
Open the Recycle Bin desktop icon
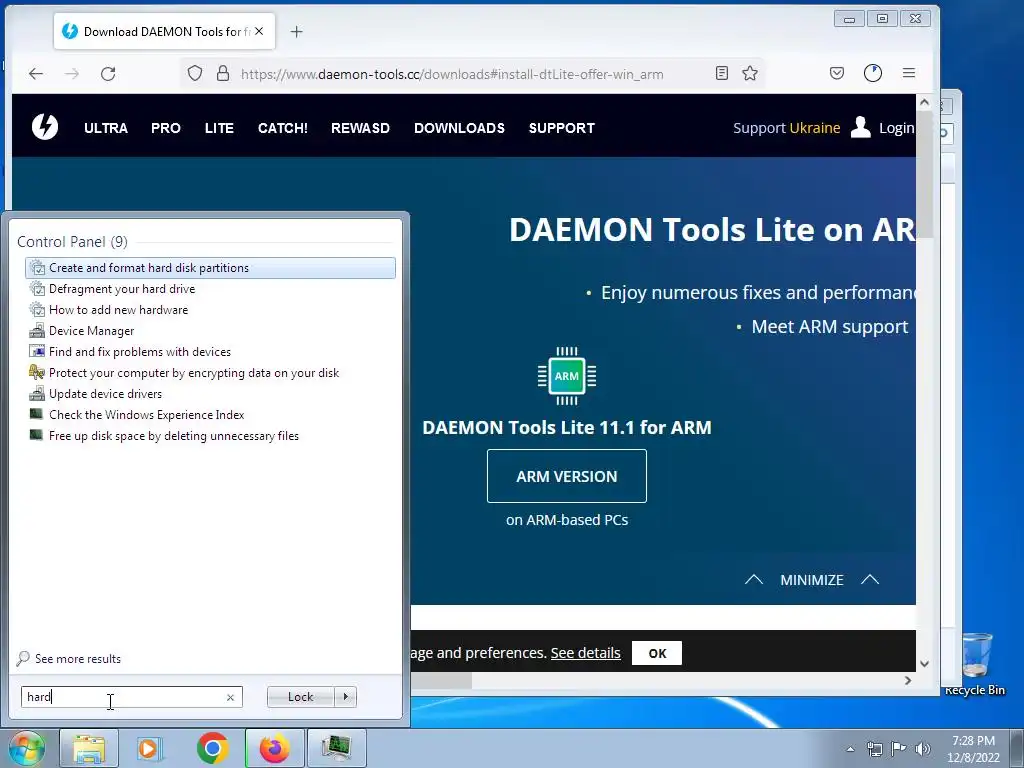[975, 664]
